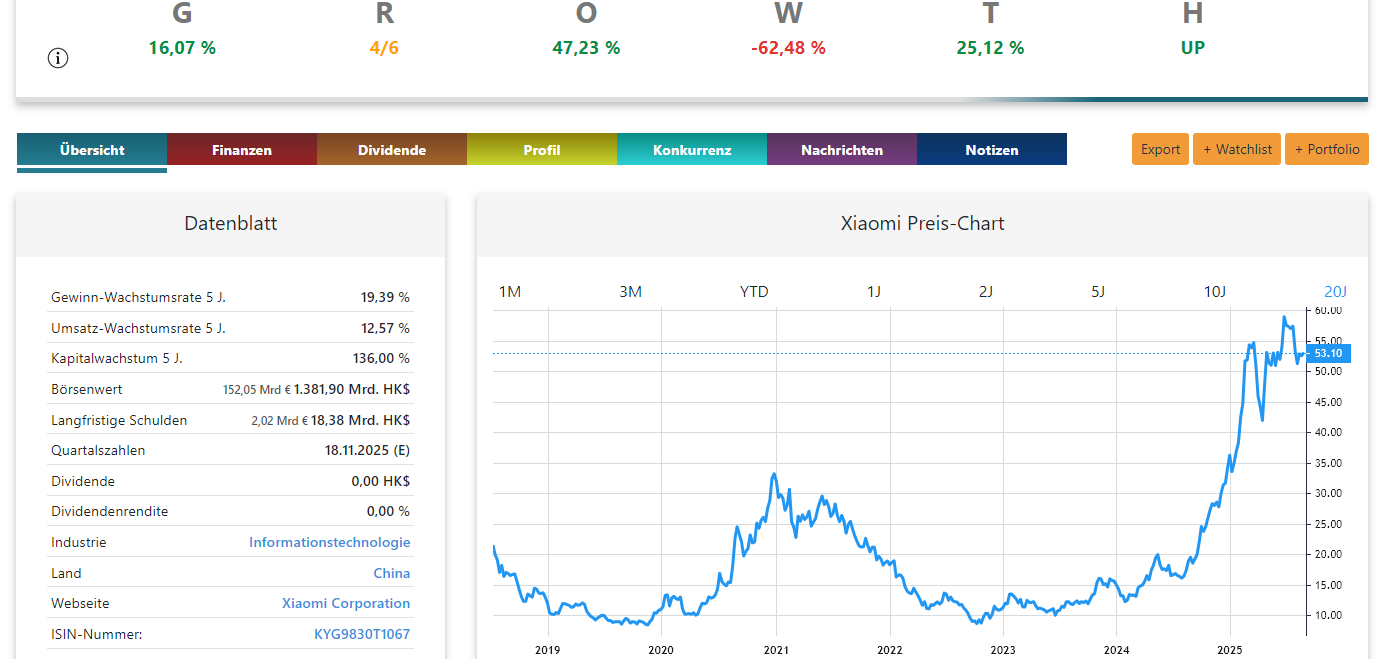Set chart range to 1M
Screen dimensions: 1383x659
[510, 292]
